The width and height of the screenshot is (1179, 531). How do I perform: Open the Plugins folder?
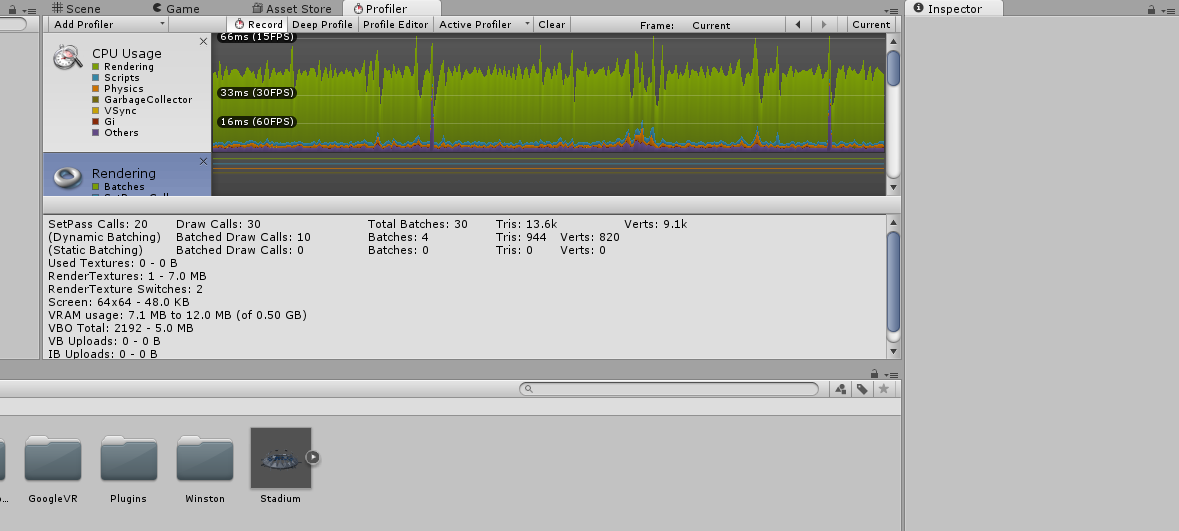pyautogui.click(x=129, y=458)
